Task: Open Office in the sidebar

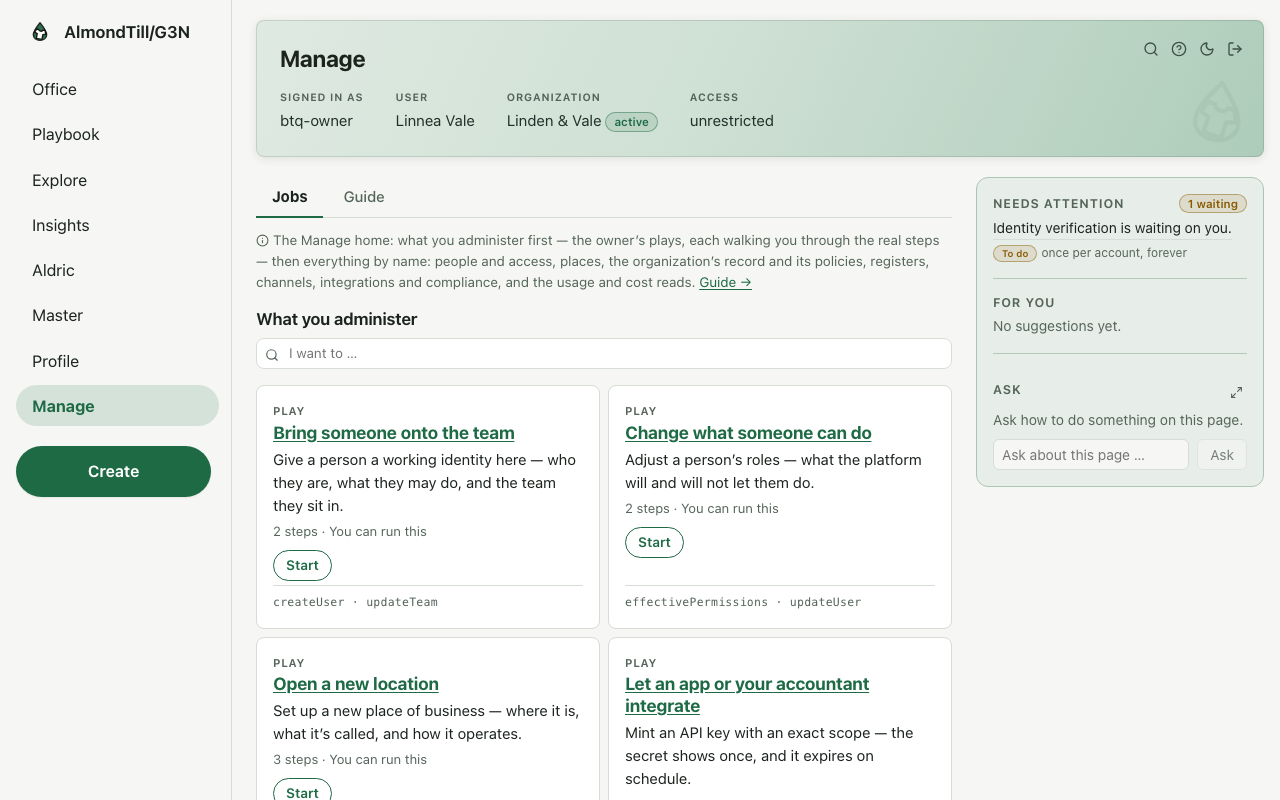Action: (117, 89)
